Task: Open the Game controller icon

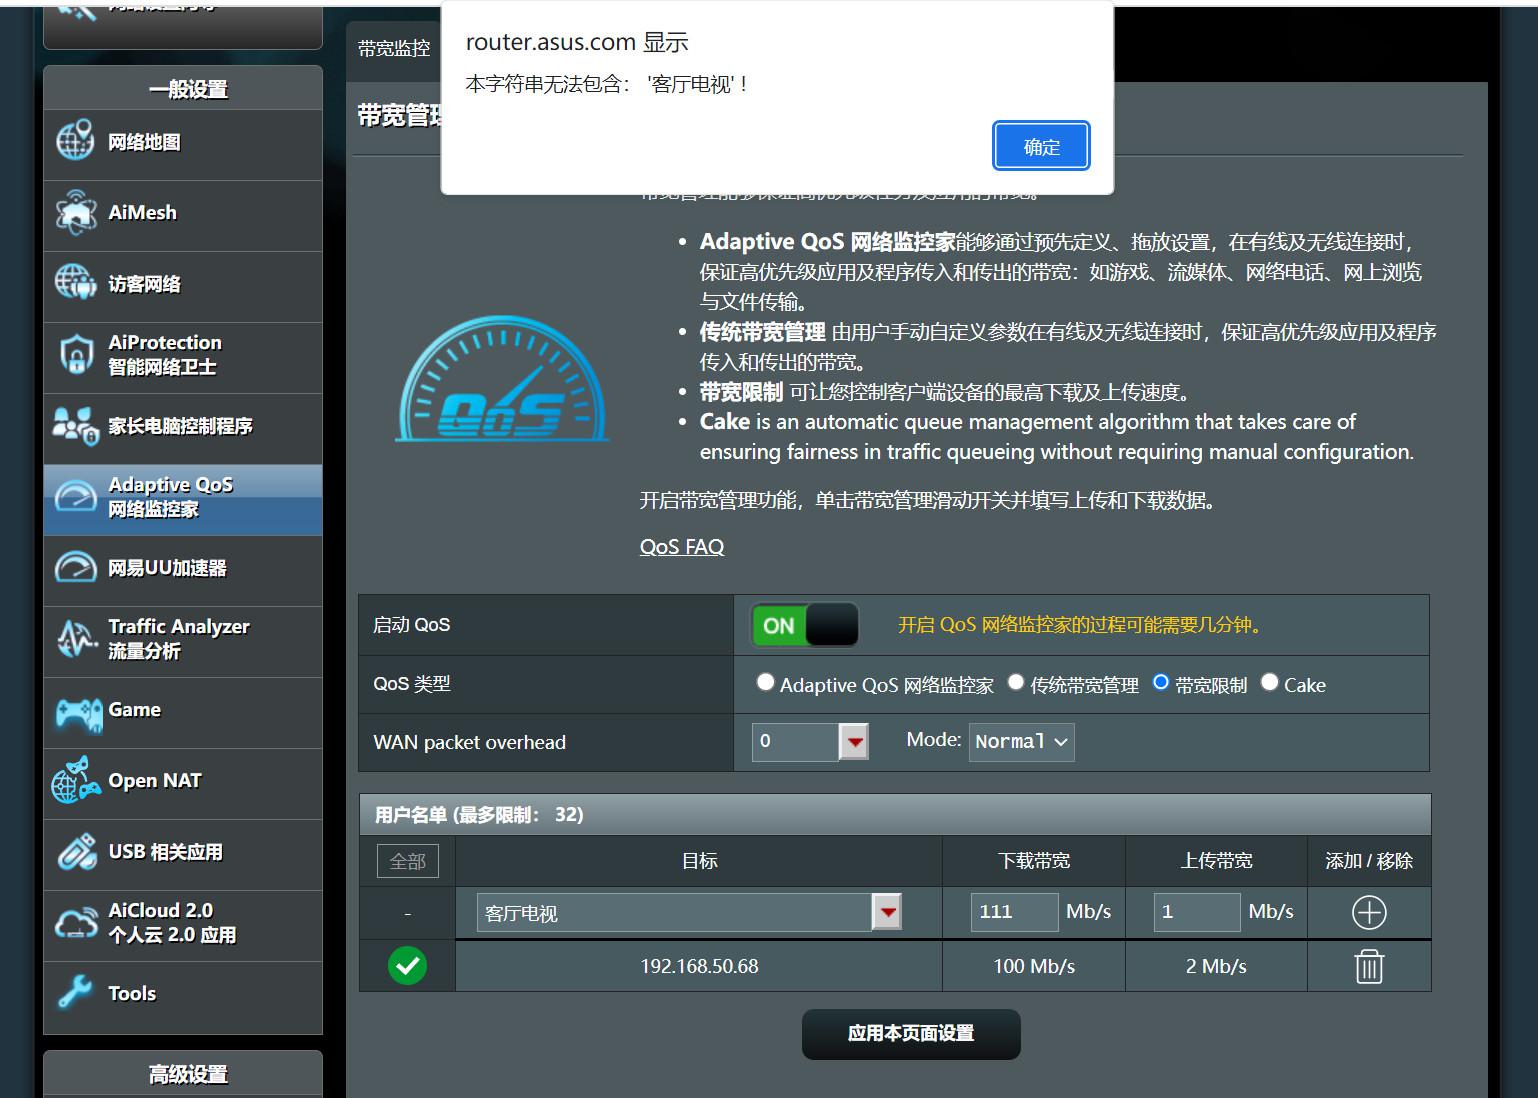Action: tap(78, 712)
